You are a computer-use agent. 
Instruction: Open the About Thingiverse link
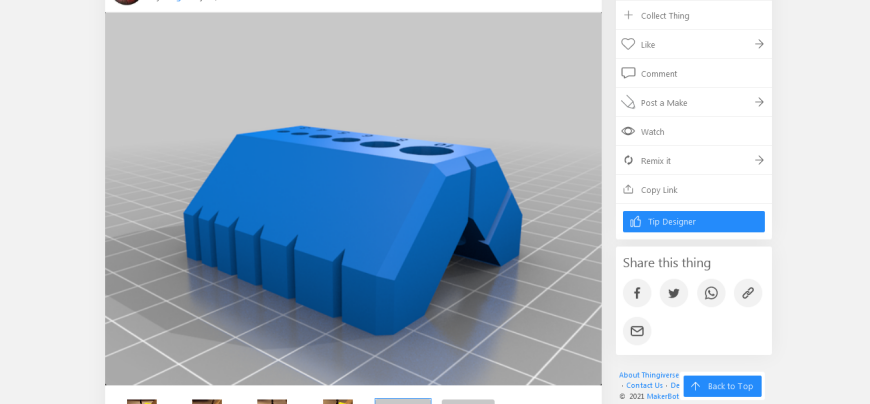point(649,375)
